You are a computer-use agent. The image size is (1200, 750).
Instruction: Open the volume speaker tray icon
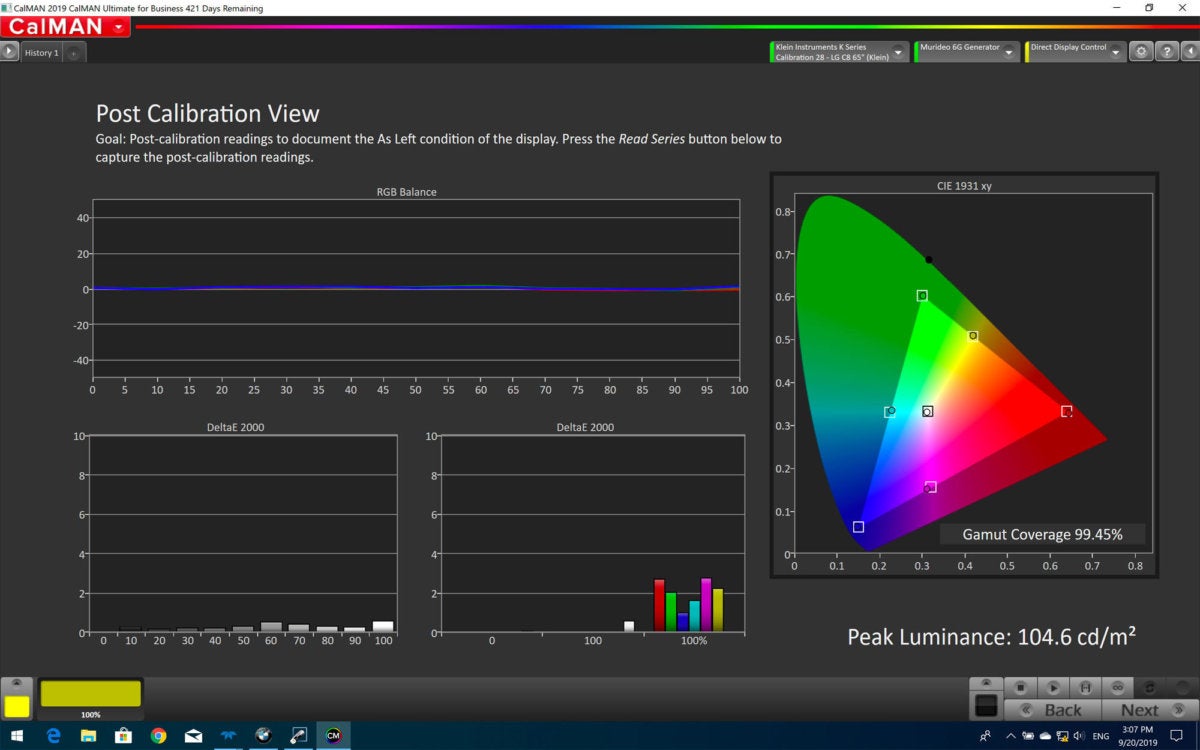pyautogui.click(x=1079, y=735)
